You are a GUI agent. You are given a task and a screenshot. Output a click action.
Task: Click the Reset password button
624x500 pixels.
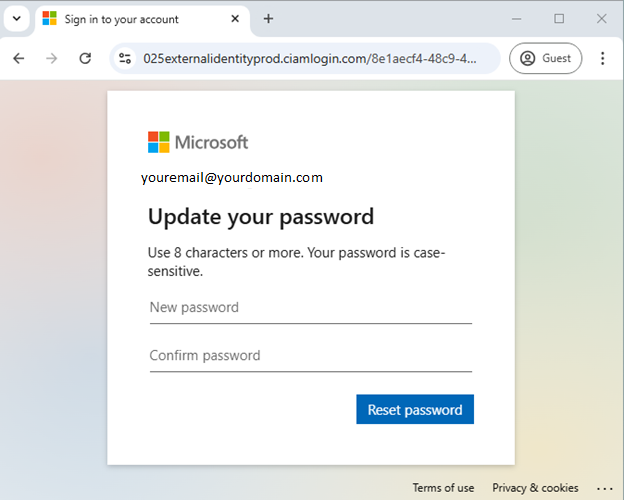click(x=415, y=409)
